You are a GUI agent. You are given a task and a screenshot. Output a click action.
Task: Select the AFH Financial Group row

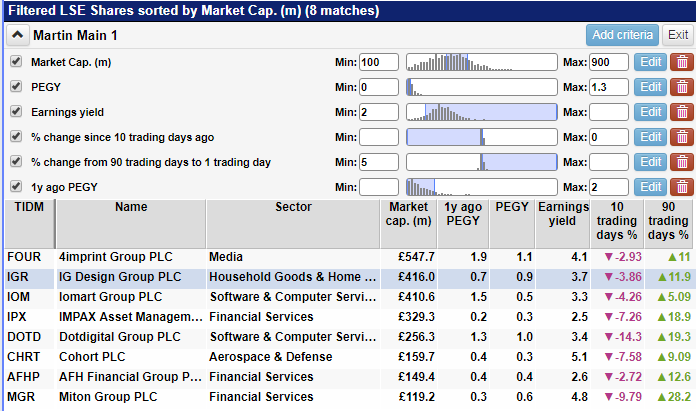[x=349, y=377]
